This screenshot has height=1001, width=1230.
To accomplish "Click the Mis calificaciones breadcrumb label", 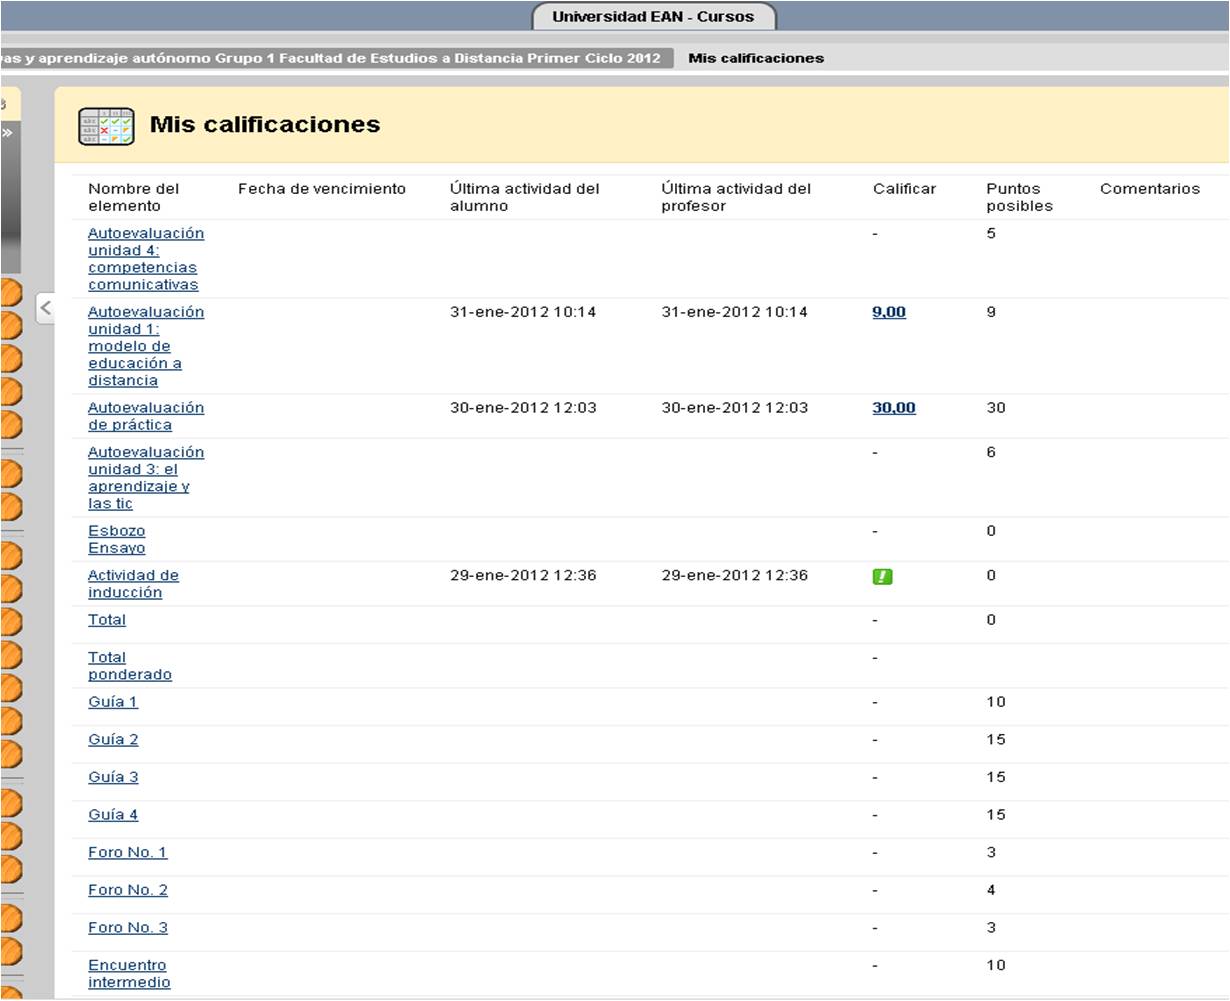I will pos(756,58).
